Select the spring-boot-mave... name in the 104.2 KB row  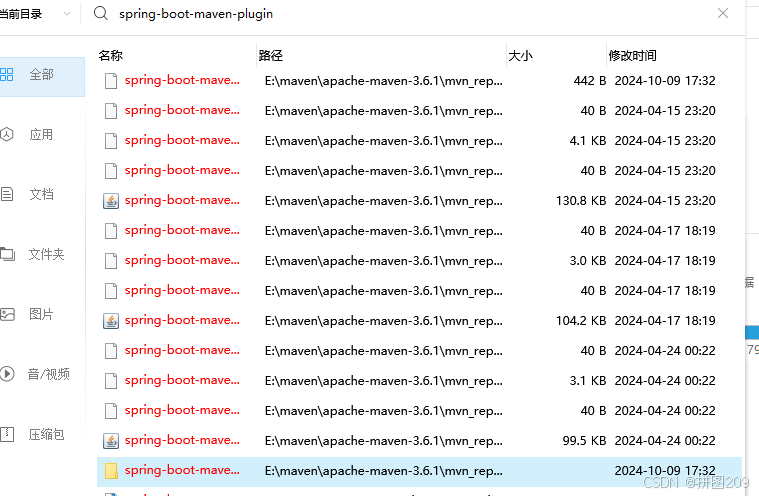pos(182,320)
